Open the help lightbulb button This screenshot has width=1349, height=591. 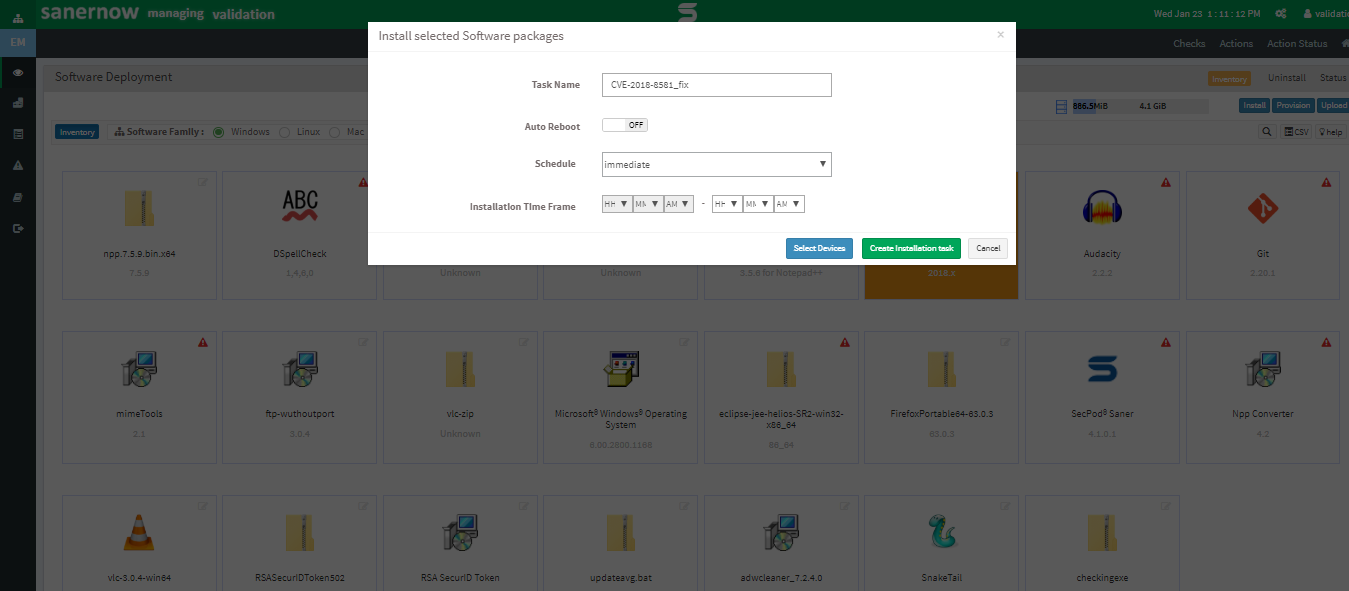pyautogui.click(x=1330, y=132)
